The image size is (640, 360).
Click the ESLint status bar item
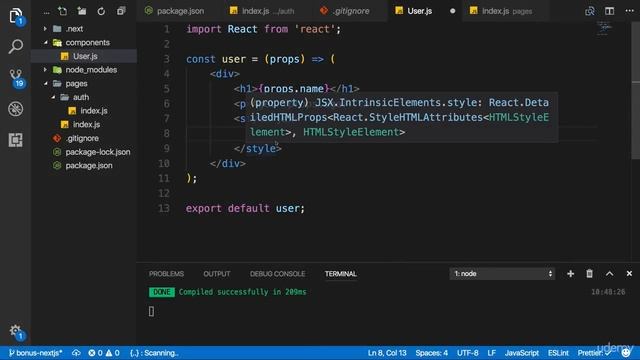558,353
